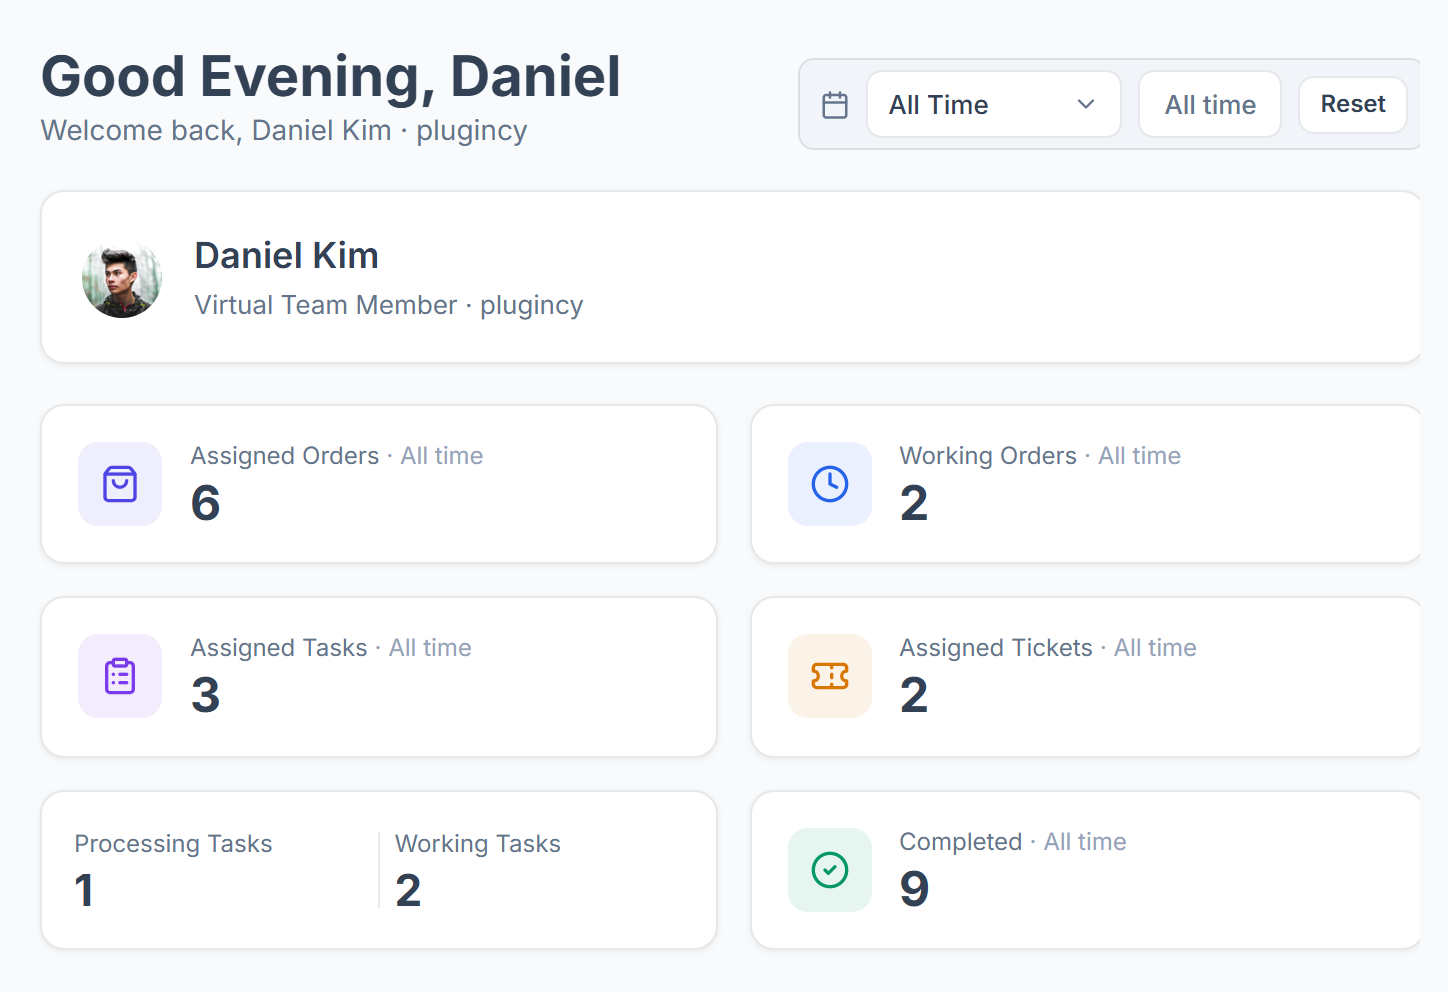This screenshot has width=1448, height=992.
Task: Click the Assigned Tasks label
Action: coord(279,648)
